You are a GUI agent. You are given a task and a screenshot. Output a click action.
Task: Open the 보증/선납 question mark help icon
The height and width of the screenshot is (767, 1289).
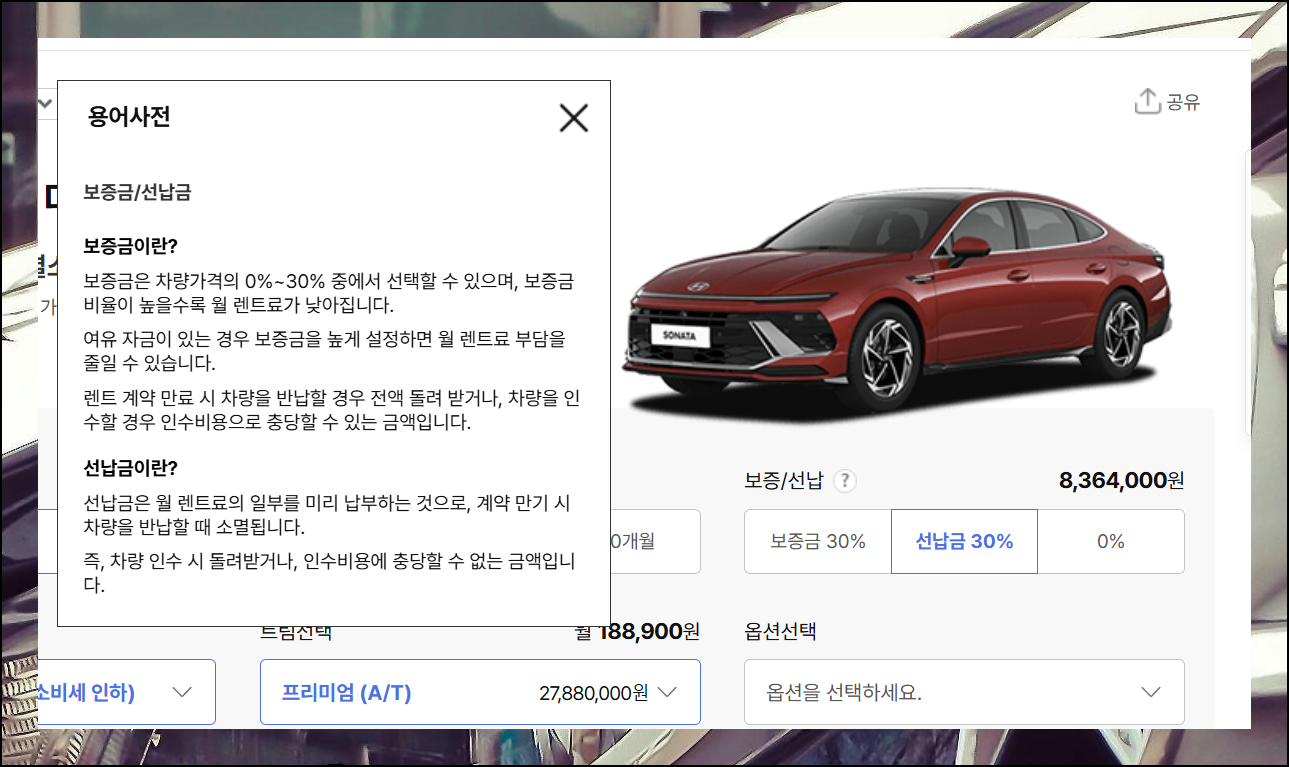tap(845, 481)
